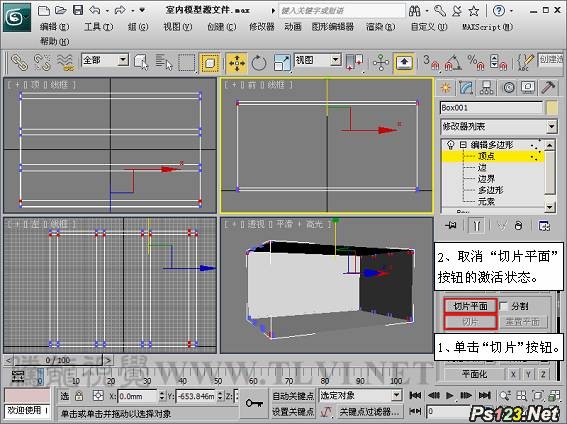Click the Set Key key icon

point(255,403)
